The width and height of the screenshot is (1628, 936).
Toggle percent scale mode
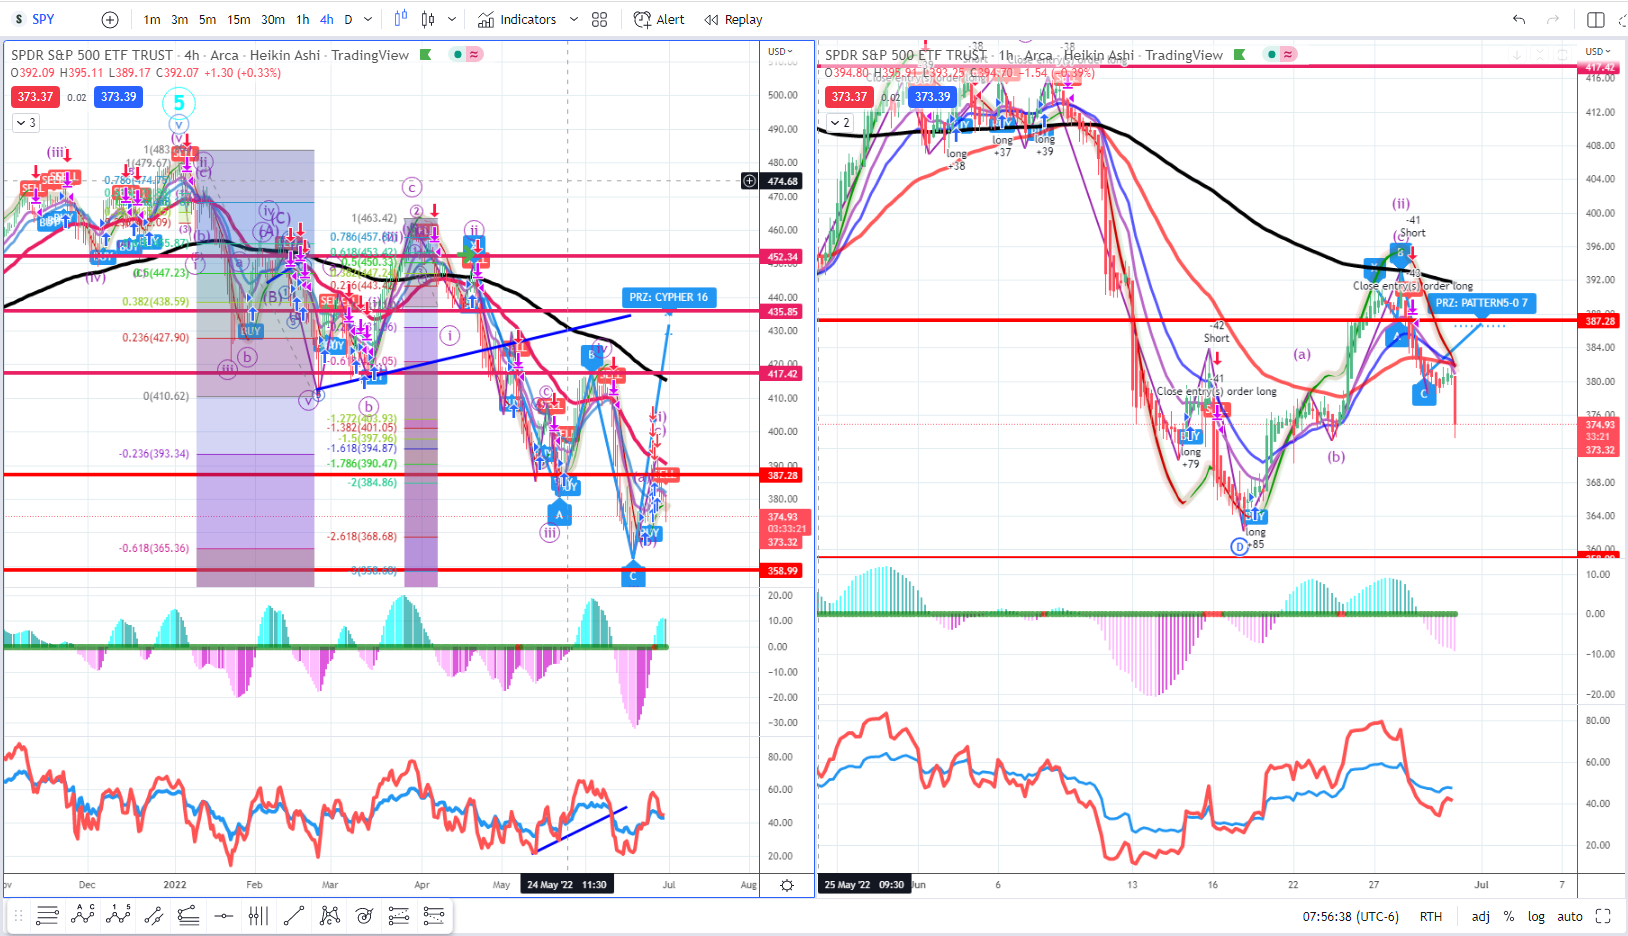pos(1509,916)
